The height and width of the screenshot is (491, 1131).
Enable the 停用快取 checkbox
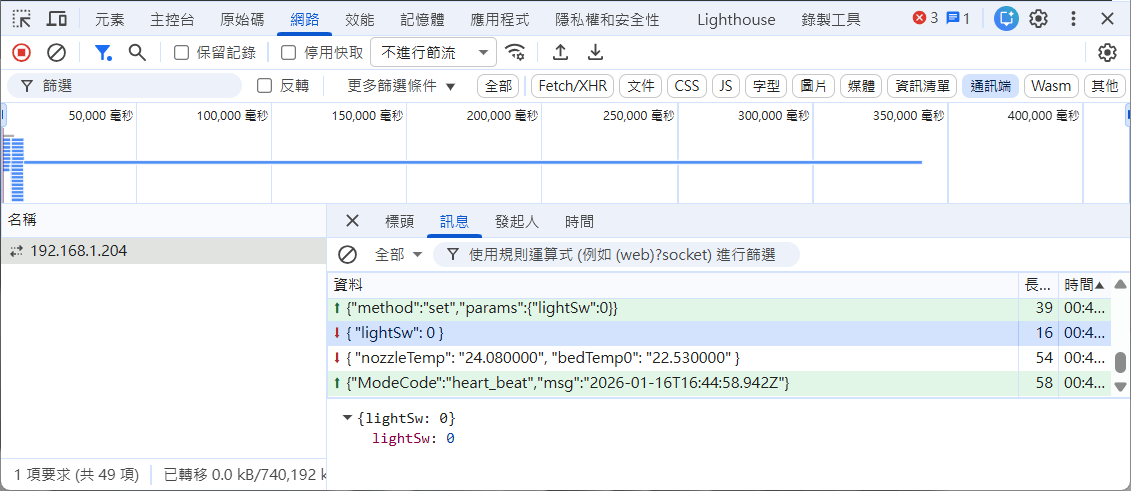pyautogui.click(x=289, y=52)
